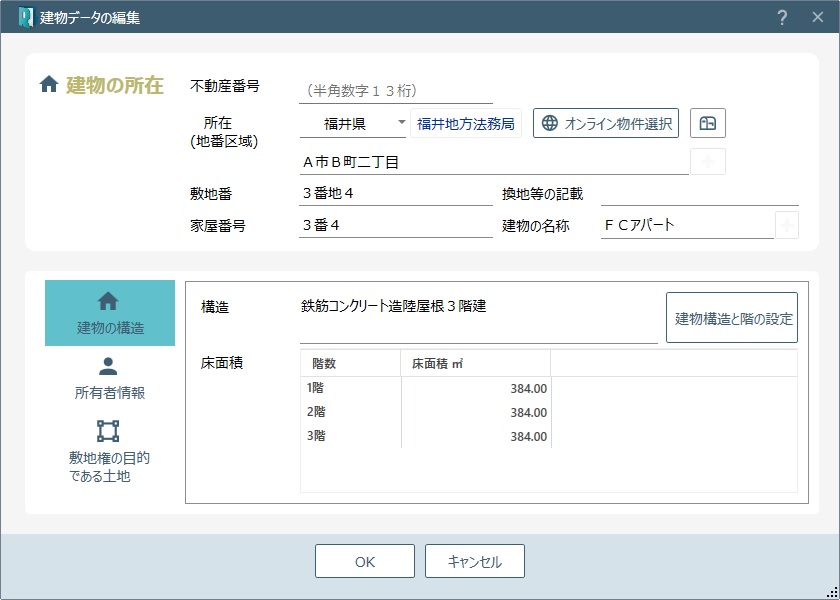
Task: Click the plus button beside A市B町二丁目
Action: point(708,162)
